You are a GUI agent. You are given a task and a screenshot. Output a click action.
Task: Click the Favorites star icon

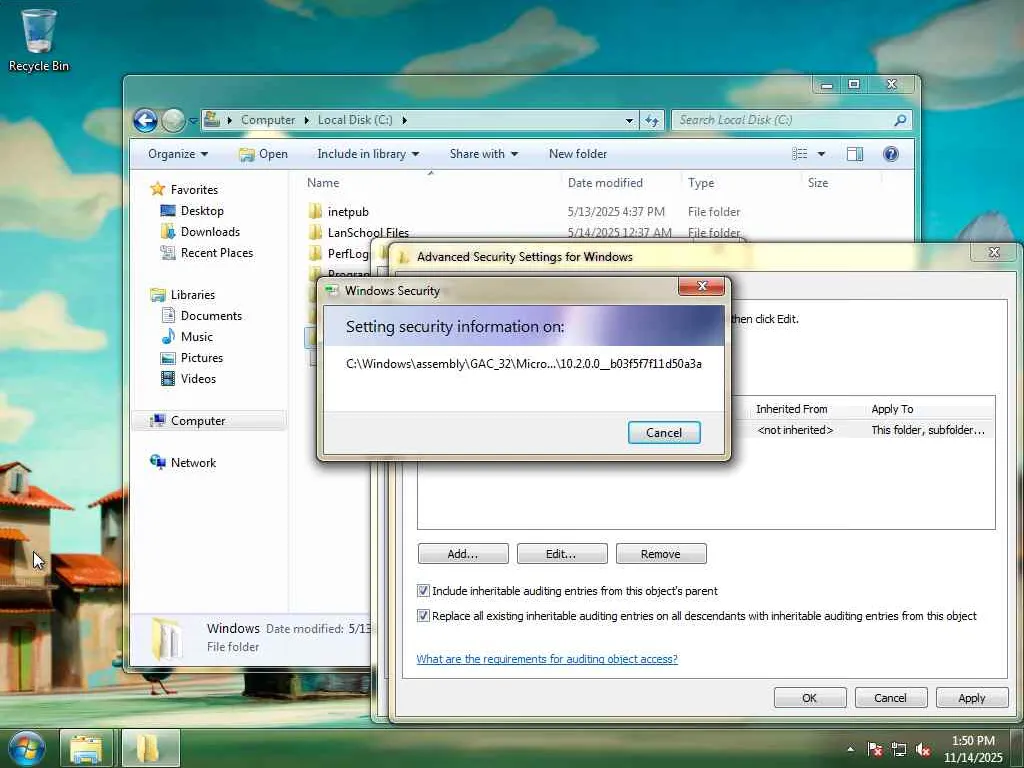coord(157,189)
